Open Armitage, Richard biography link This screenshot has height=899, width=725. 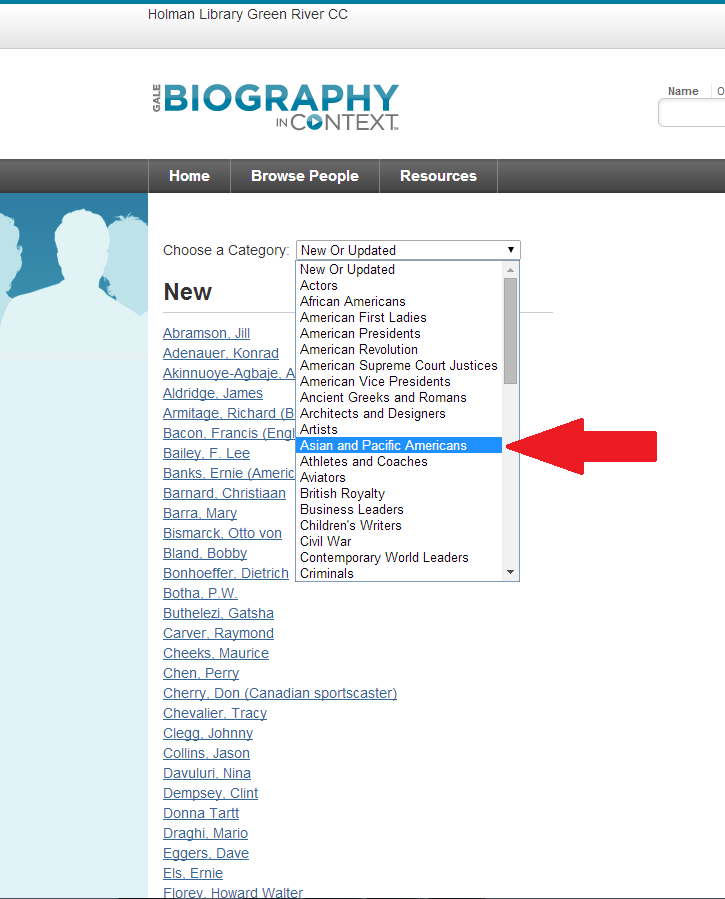[x=229, y=414]
